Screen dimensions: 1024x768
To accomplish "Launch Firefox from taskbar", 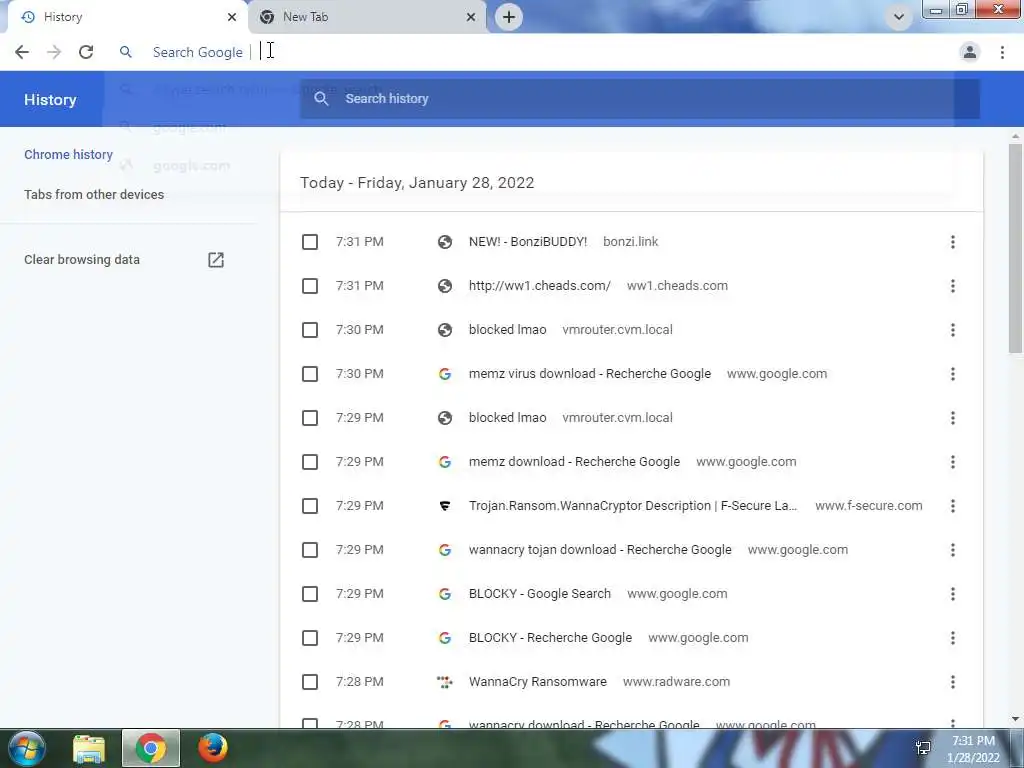I will 213,748.
